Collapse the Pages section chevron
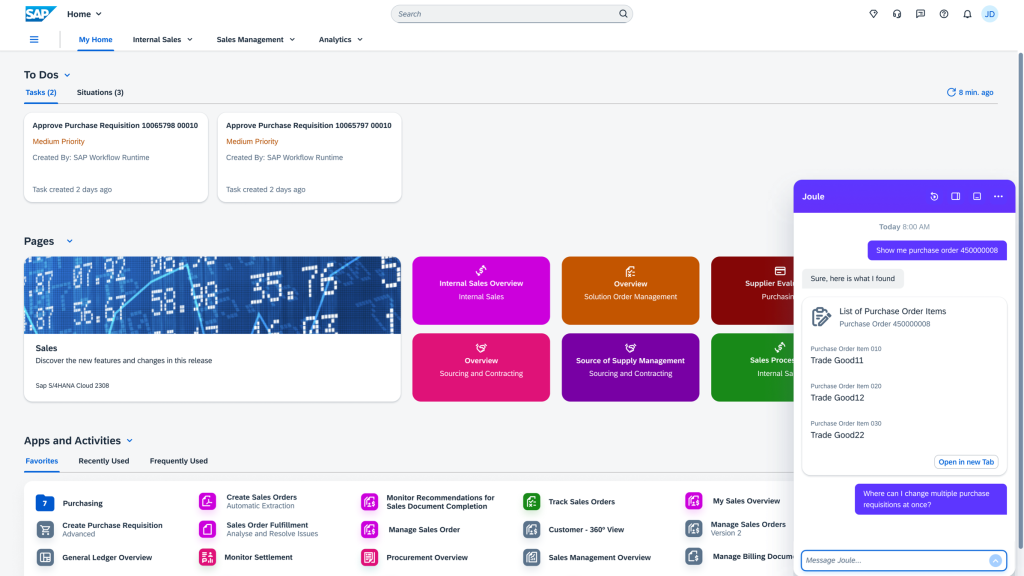 pyautogui.click(x=69, y=242)
